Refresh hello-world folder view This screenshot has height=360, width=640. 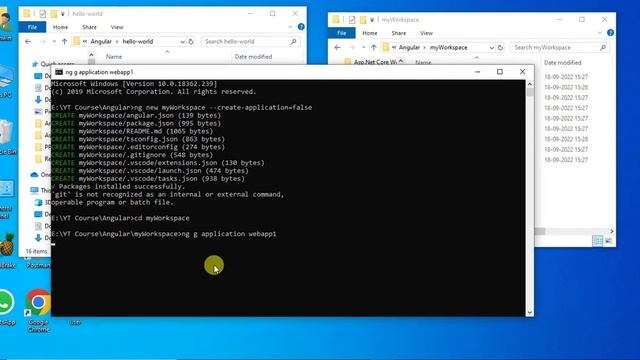pyautogui.click(x=191, y=41)
